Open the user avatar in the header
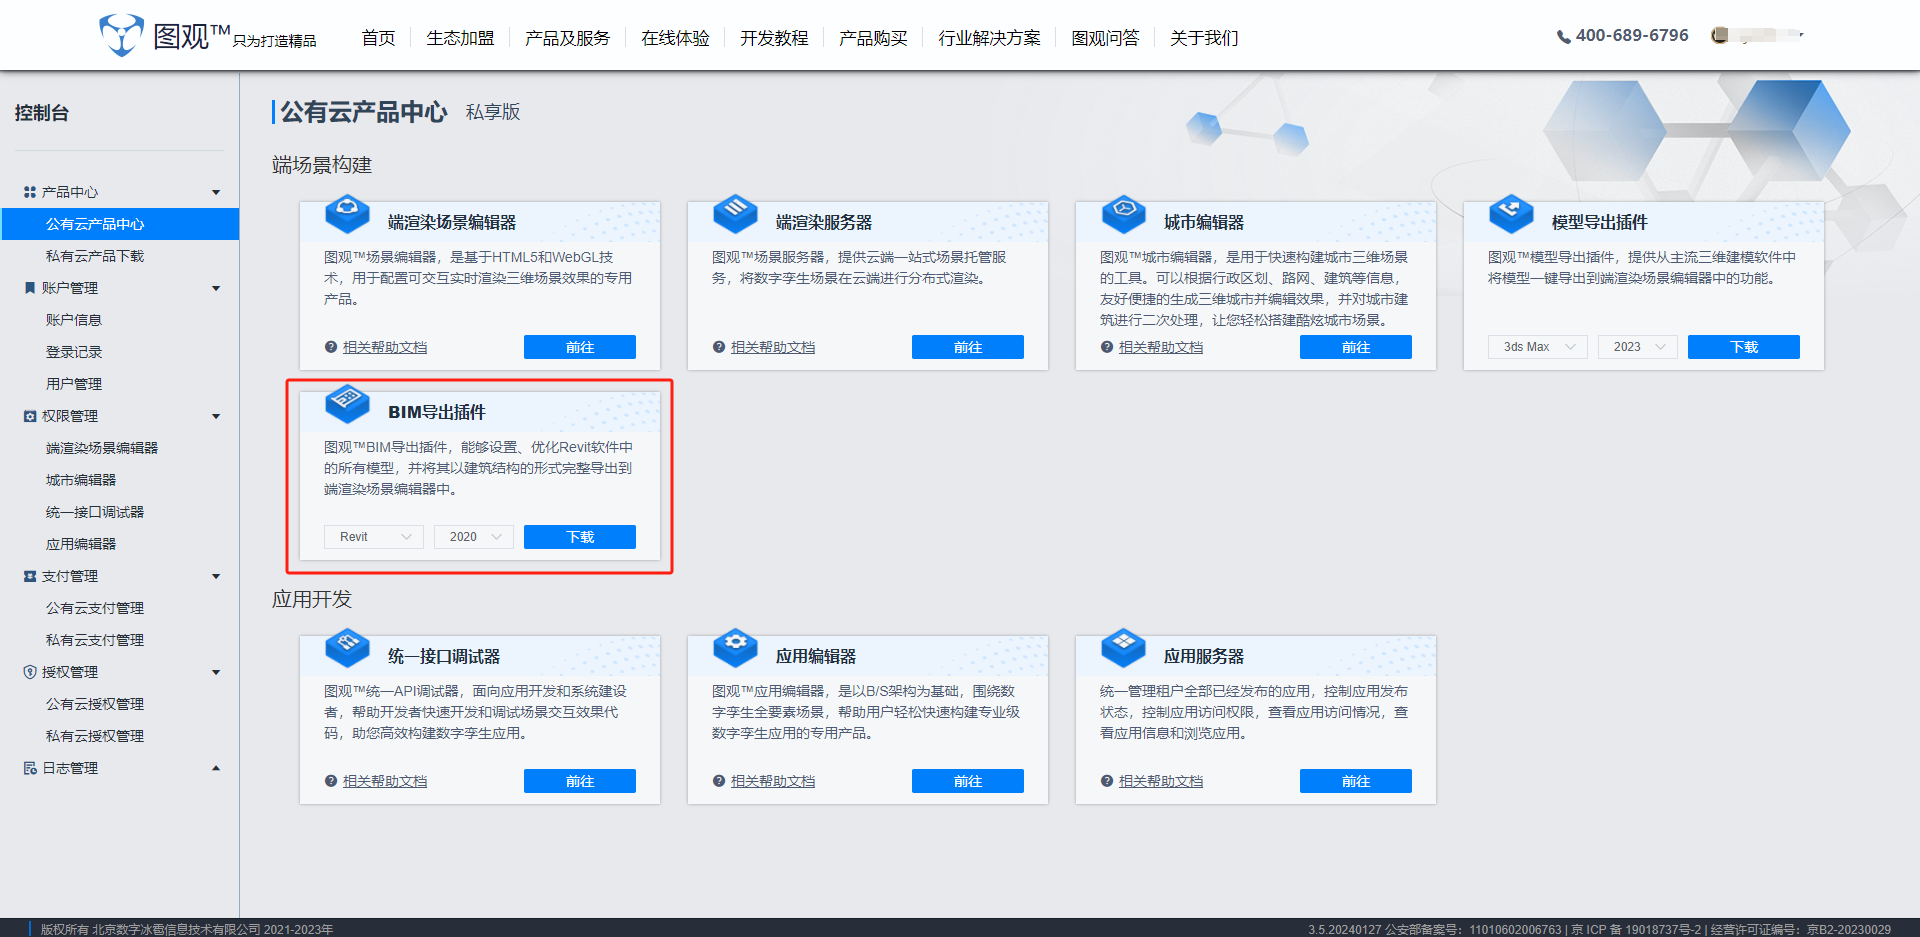1920x937 pixels. click(x=1720, y=35)
